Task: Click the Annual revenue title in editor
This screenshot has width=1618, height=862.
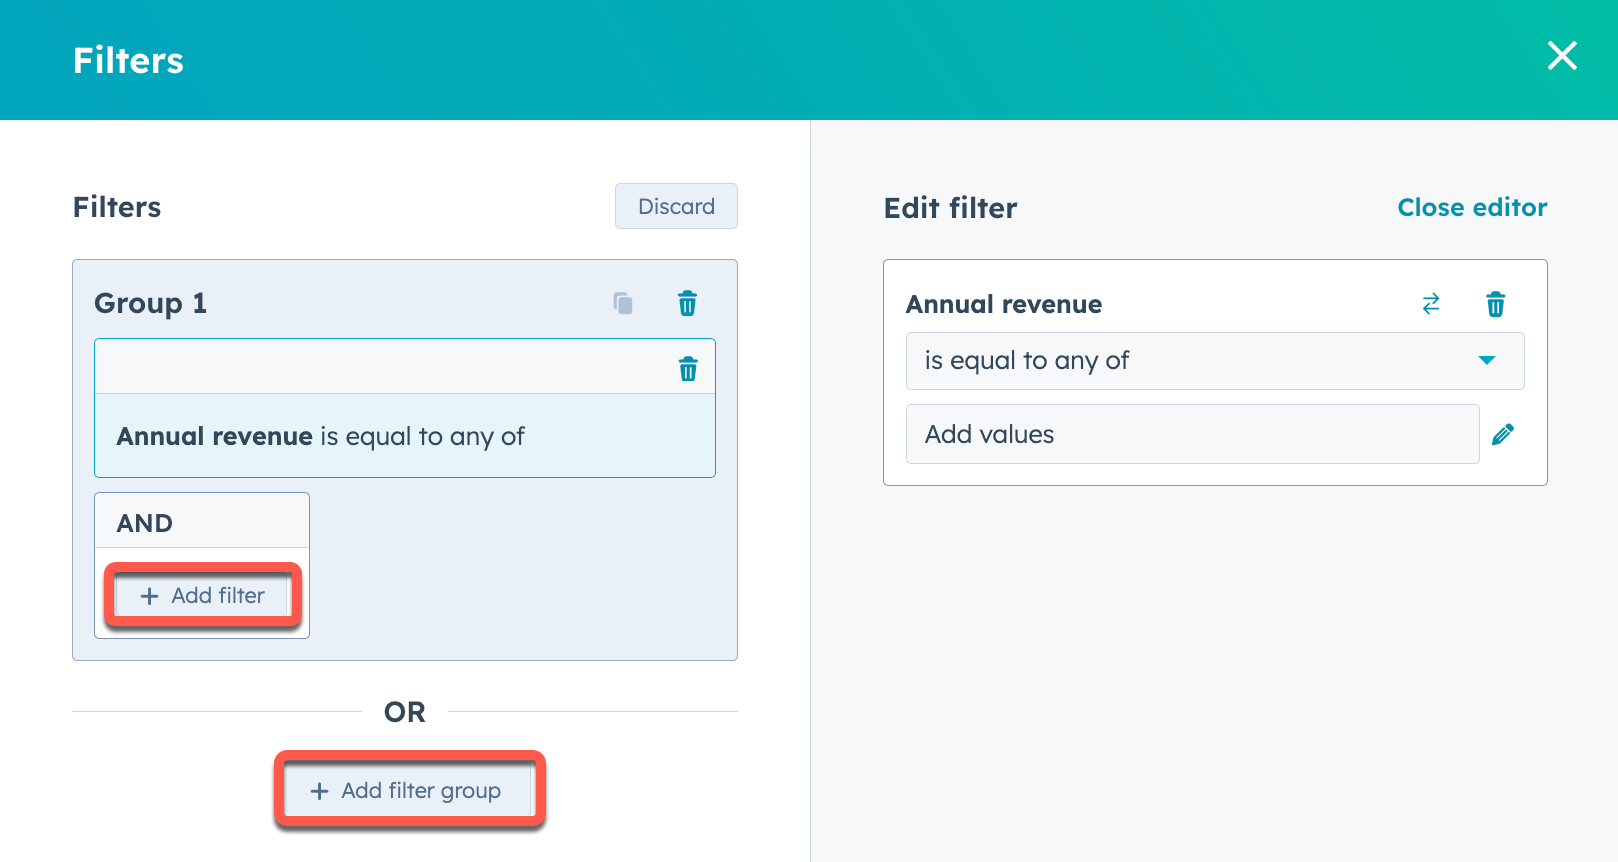Action: pos(1004,304)
